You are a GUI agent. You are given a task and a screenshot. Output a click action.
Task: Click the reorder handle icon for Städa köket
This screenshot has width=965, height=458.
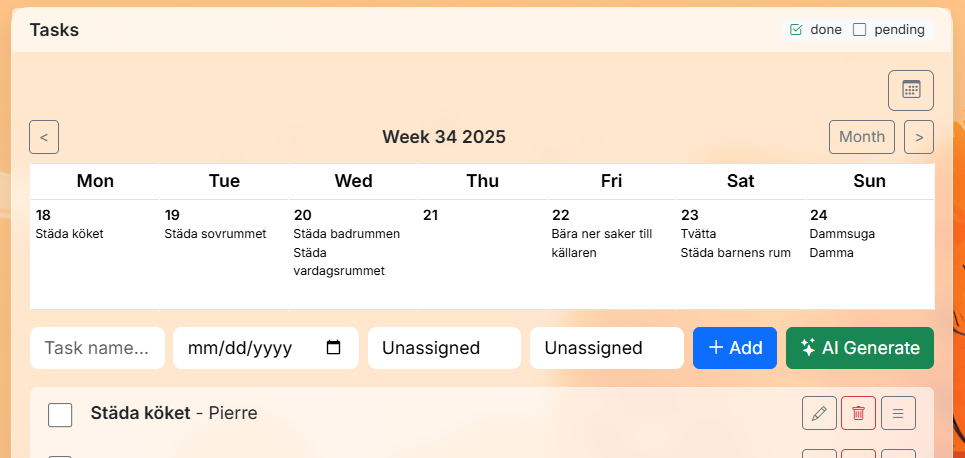tap(898, 413)
